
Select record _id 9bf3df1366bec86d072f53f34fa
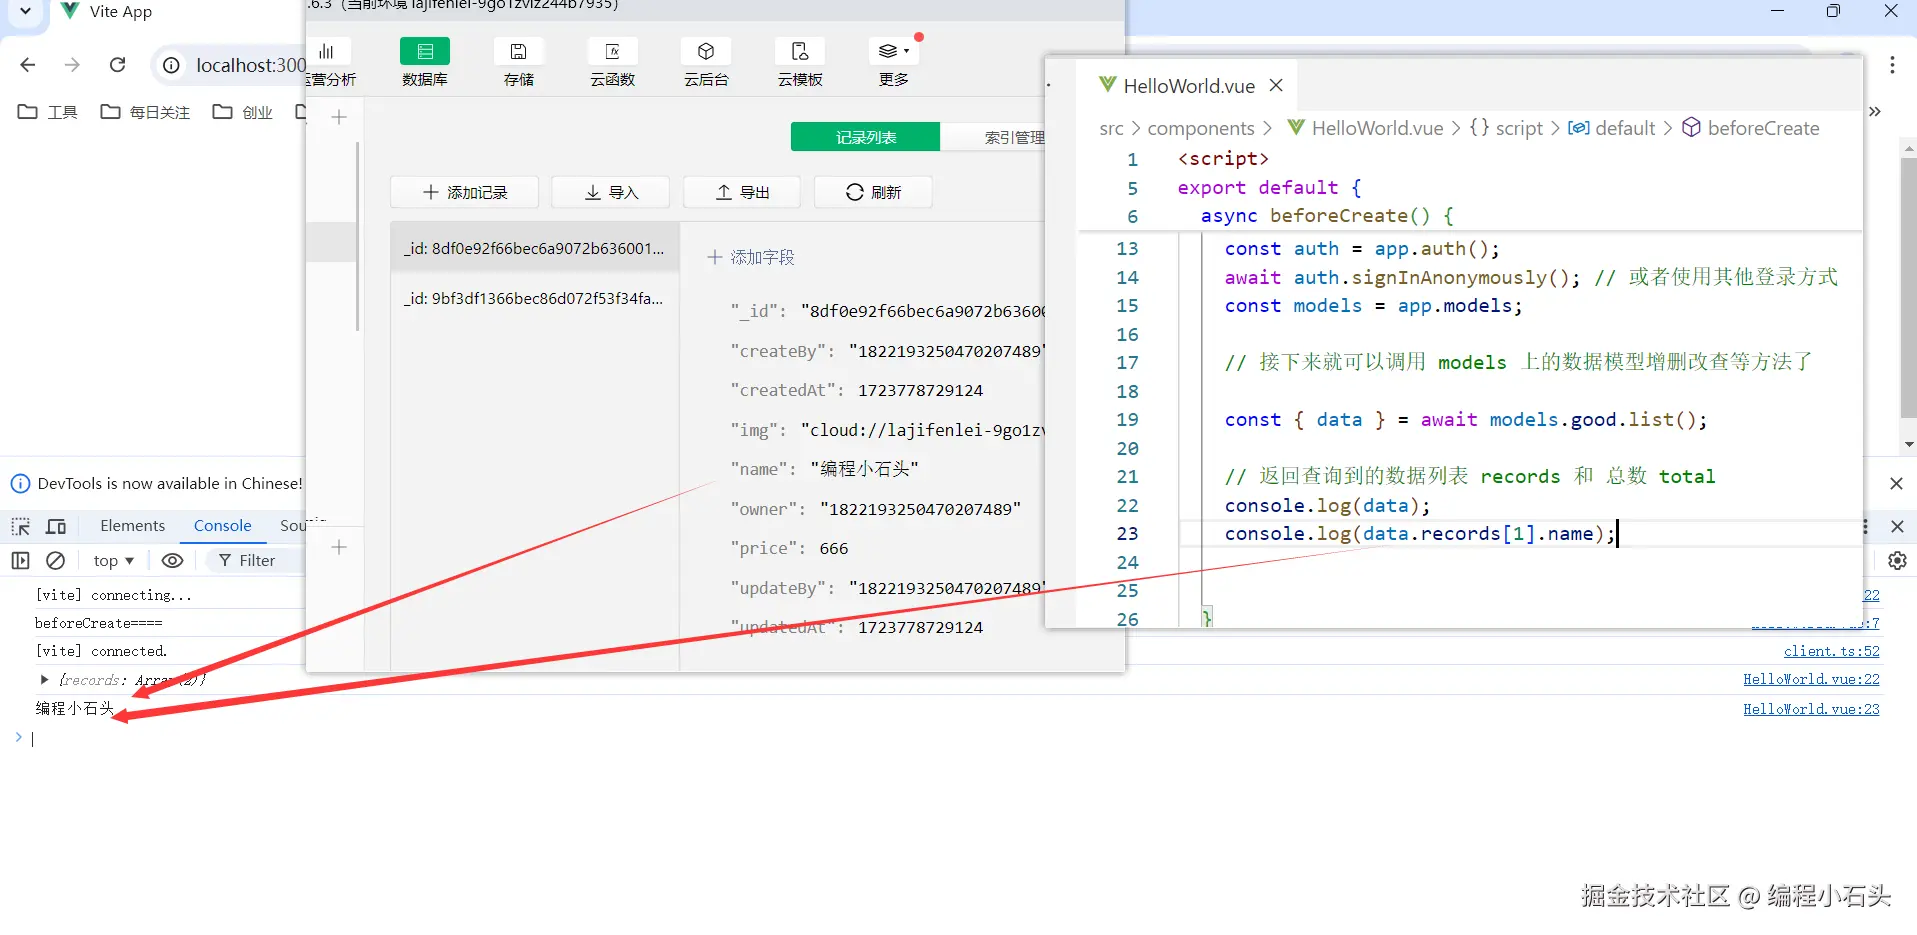tap(534, 298)
